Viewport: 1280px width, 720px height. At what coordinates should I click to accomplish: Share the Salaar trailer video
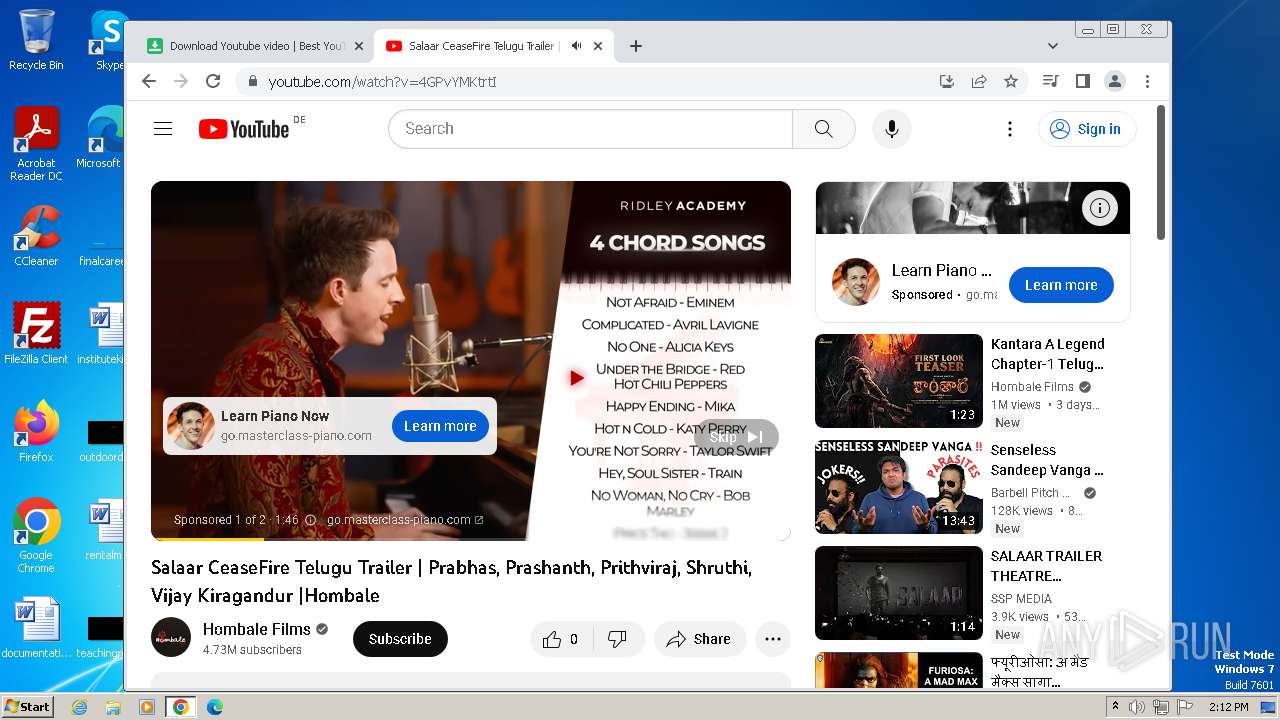[700, 639]
